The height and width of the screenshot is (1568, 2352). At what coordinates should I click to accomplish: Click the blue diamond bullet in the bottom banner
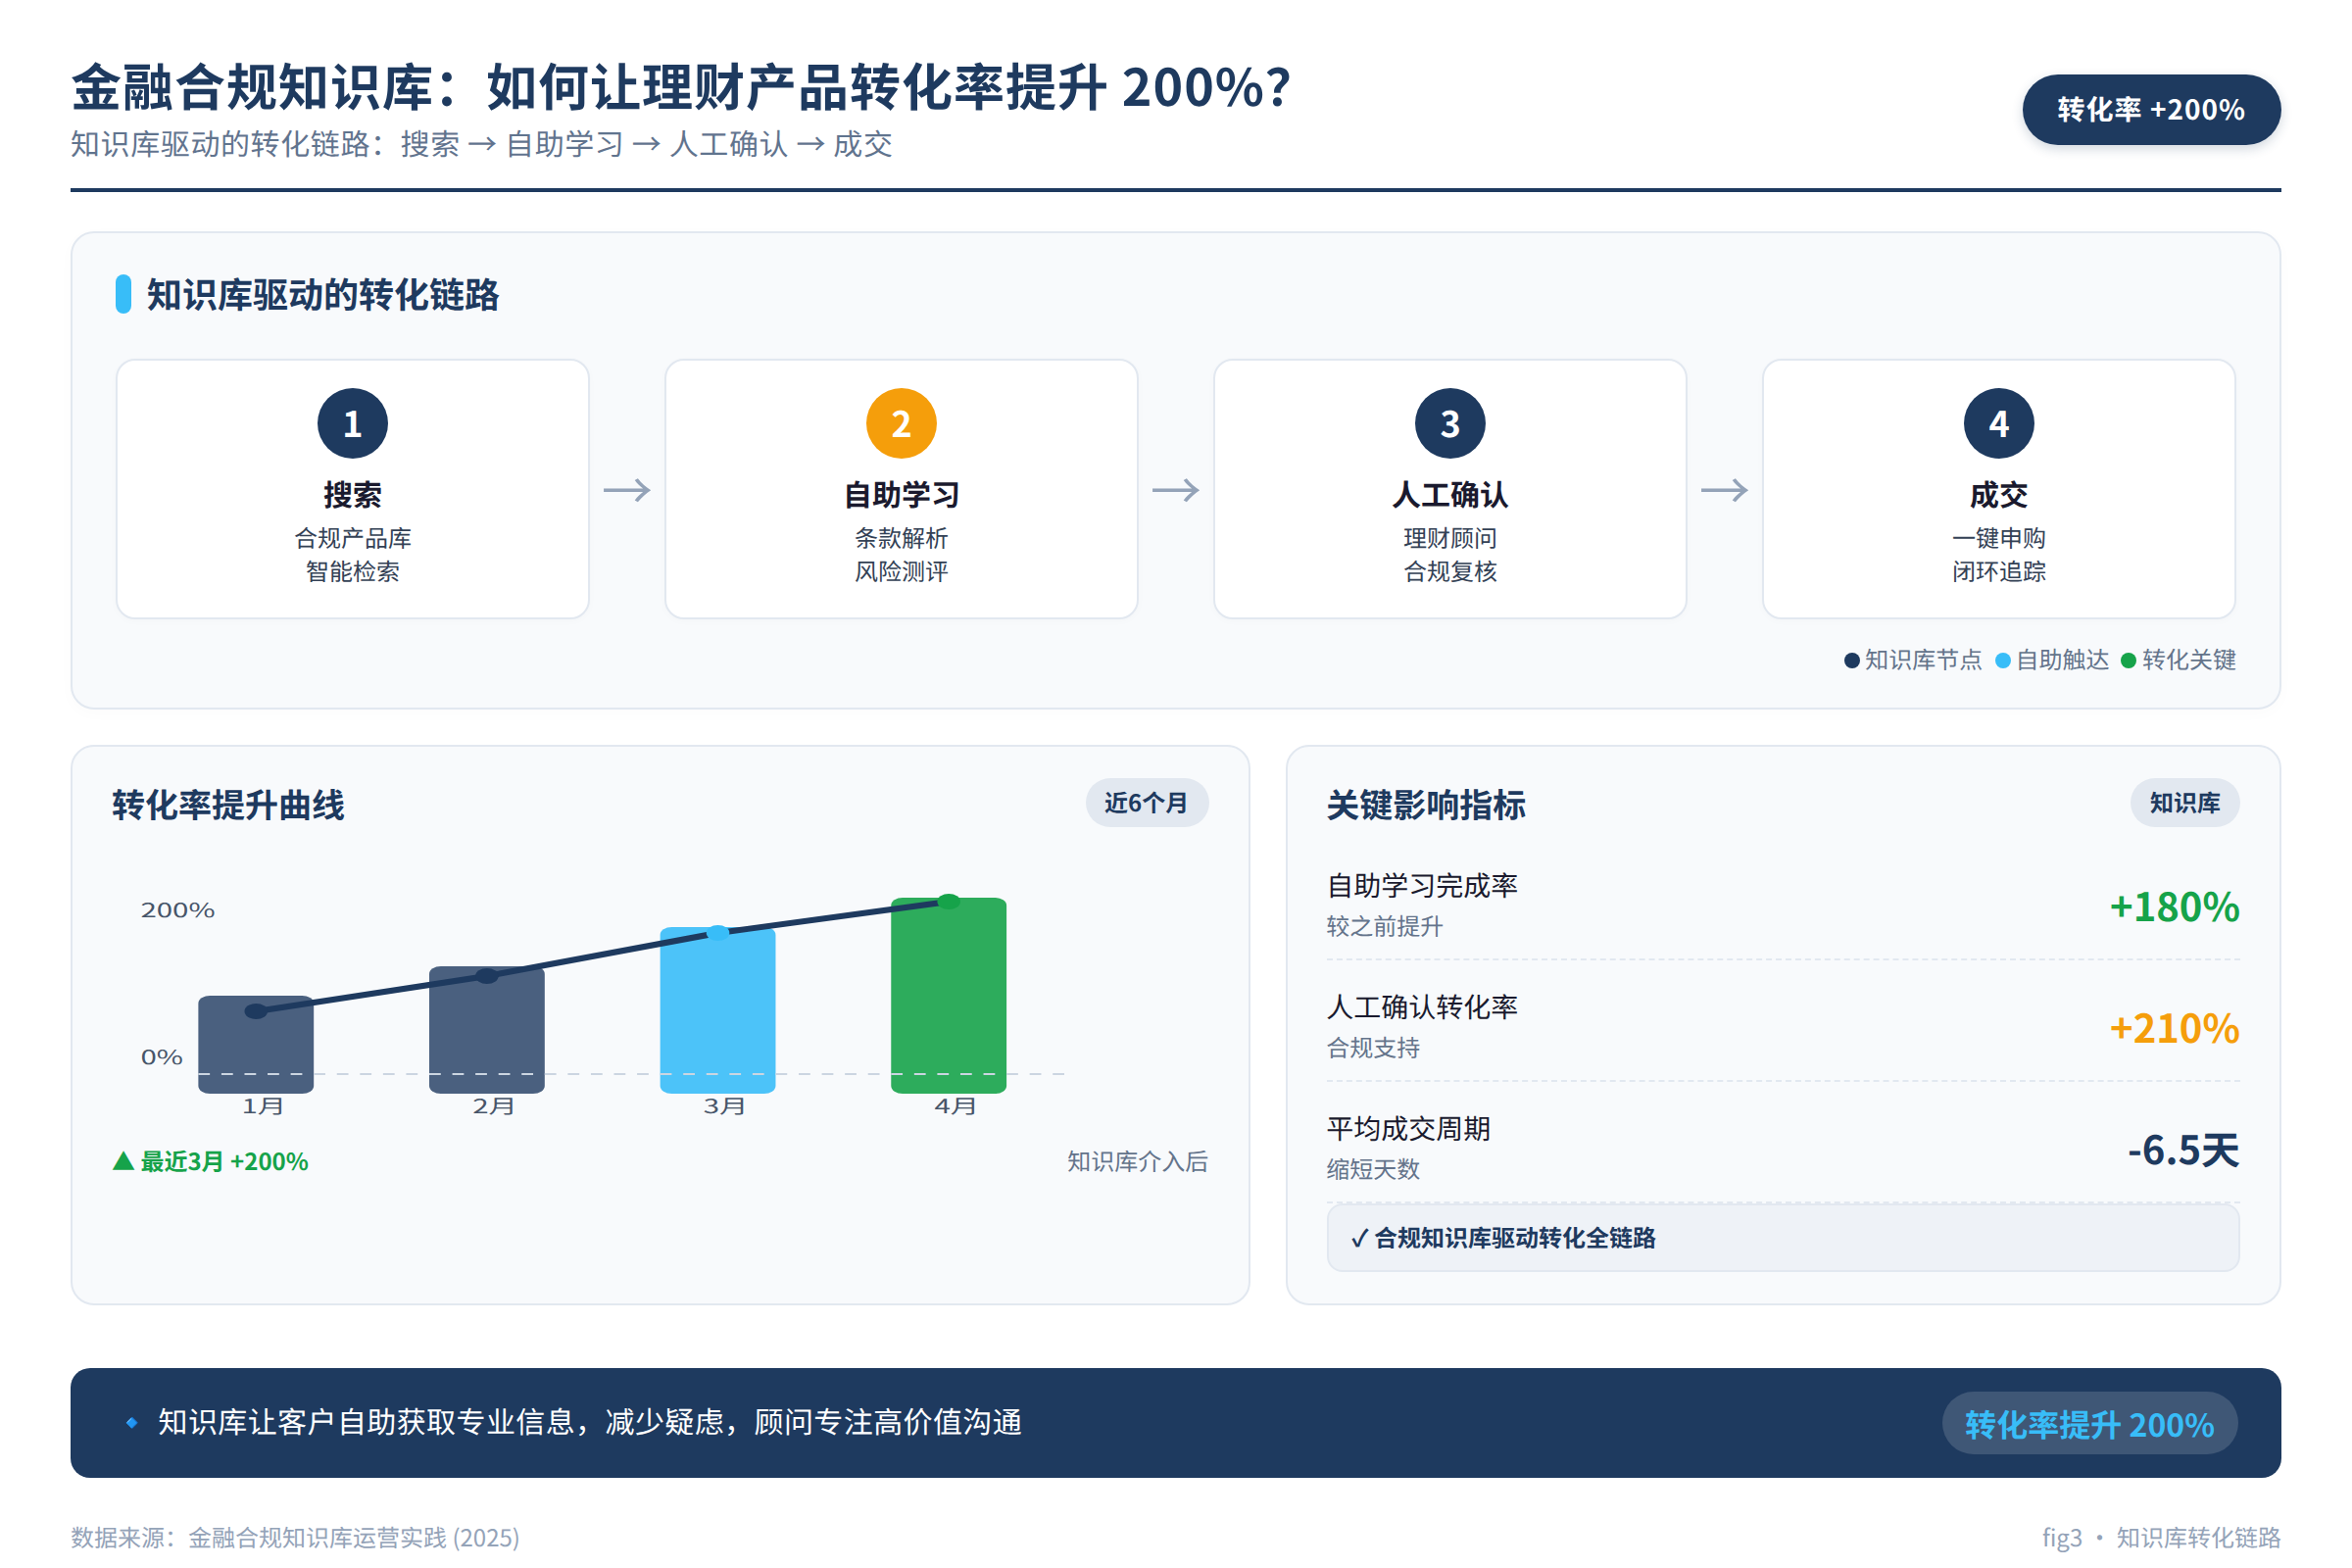131,1423
